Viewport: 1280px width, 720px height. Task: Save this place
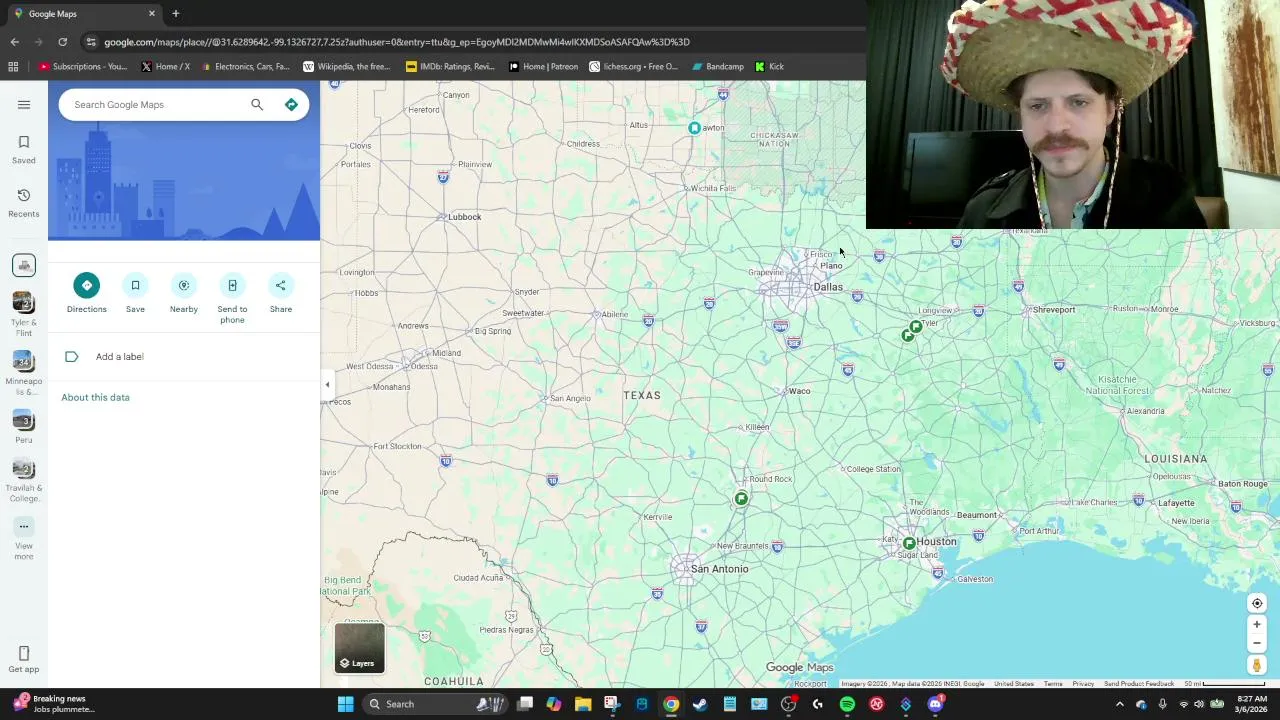point(135,294)
